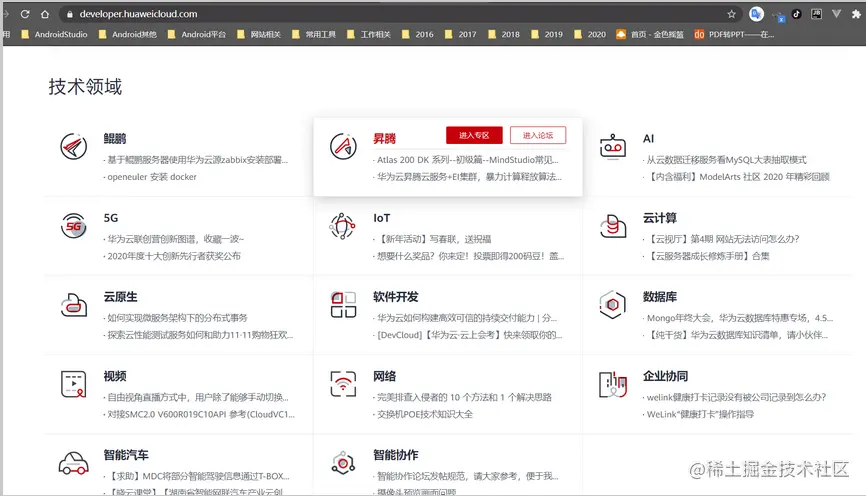Screen dimensions: 866x496
Task: Bookmark this page with the star icon
Action: [731, 14]
